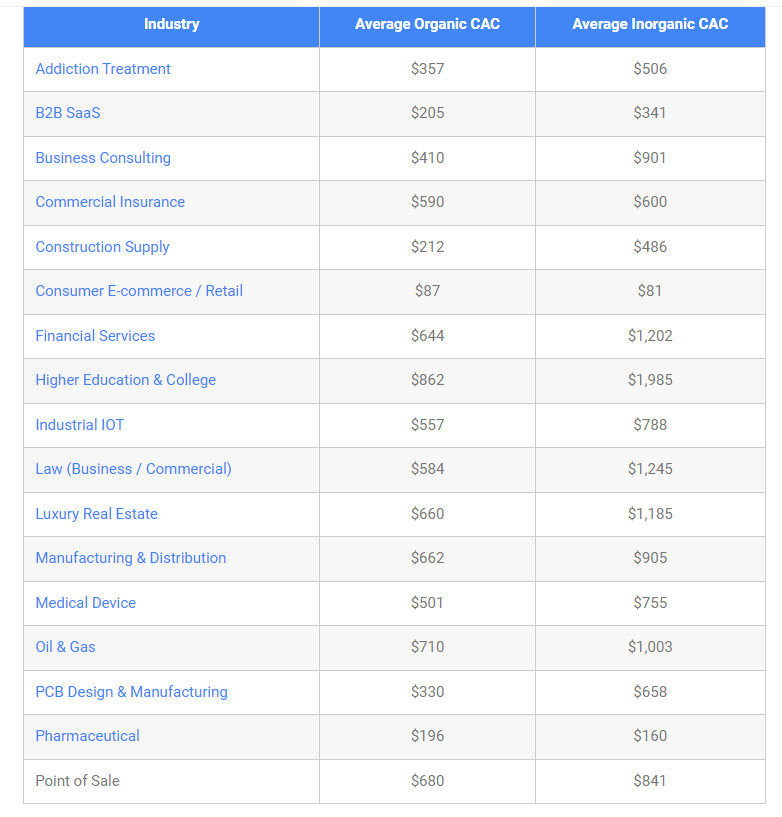Open Business Consulting link
Viewport: 782px width, 817px height.
103,158
